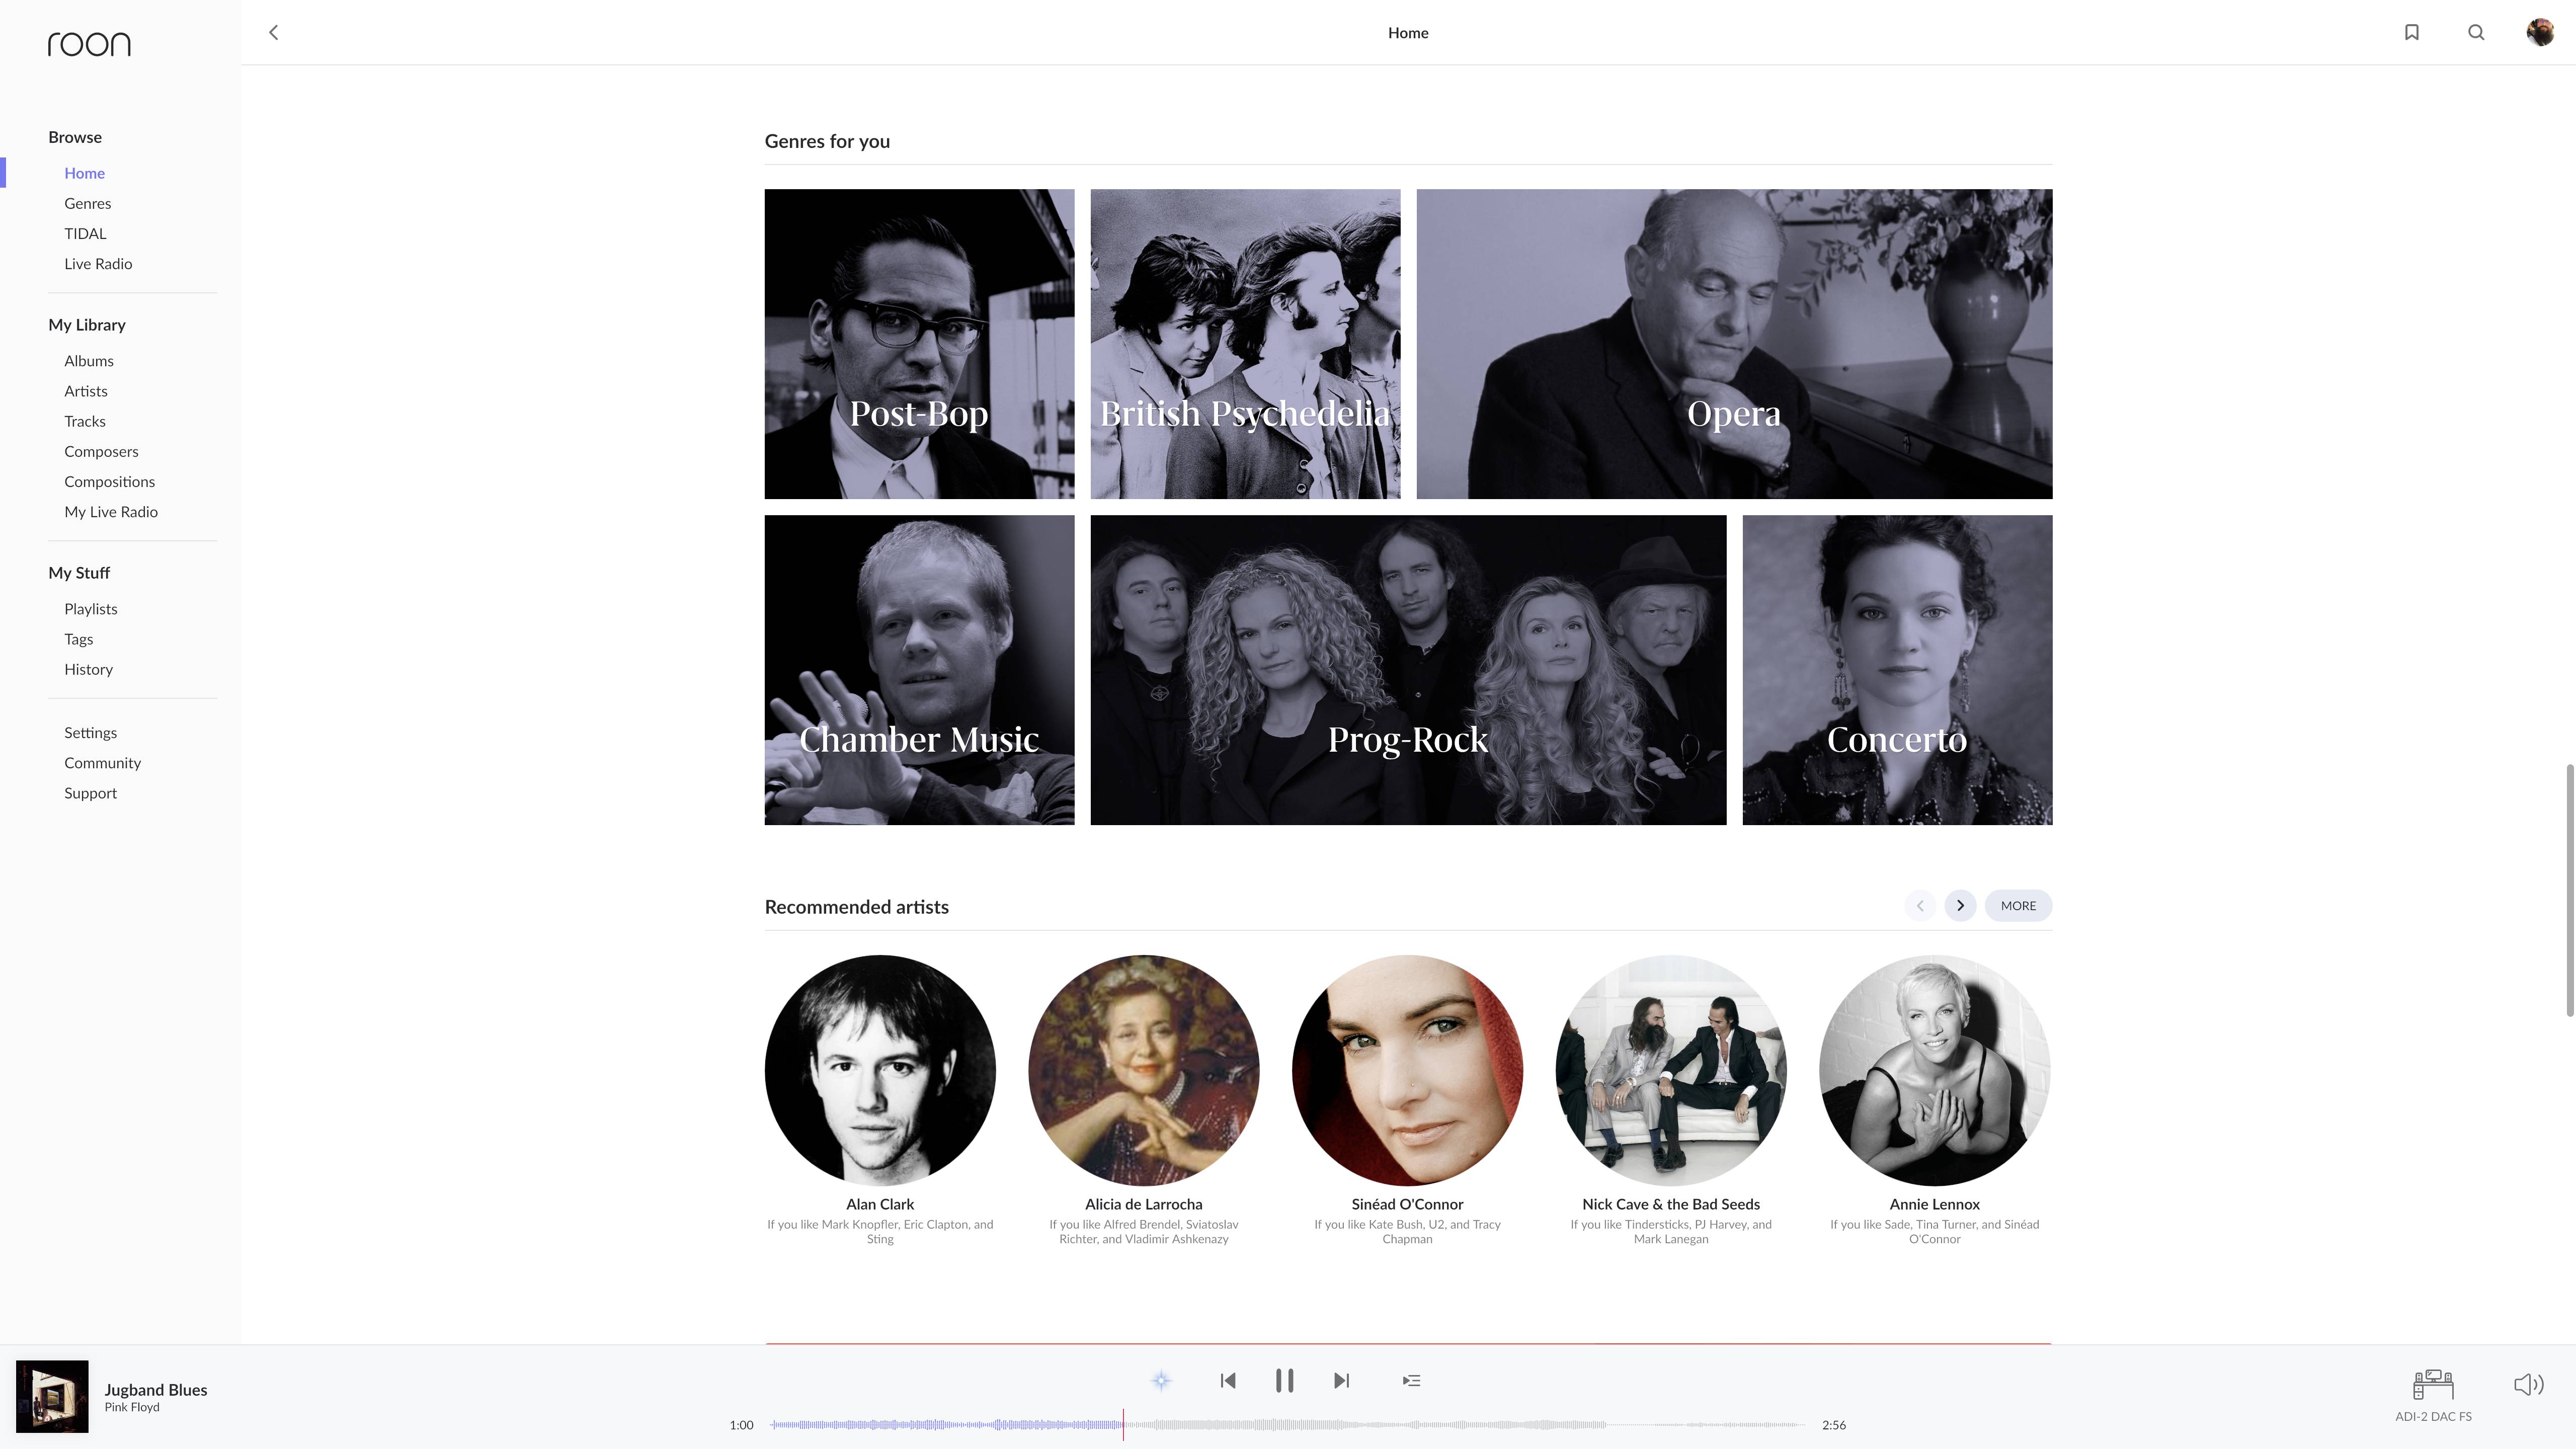Toggle the Roon Radio sparkle icon
2576x1449 pixels.
(1161, 1380)
